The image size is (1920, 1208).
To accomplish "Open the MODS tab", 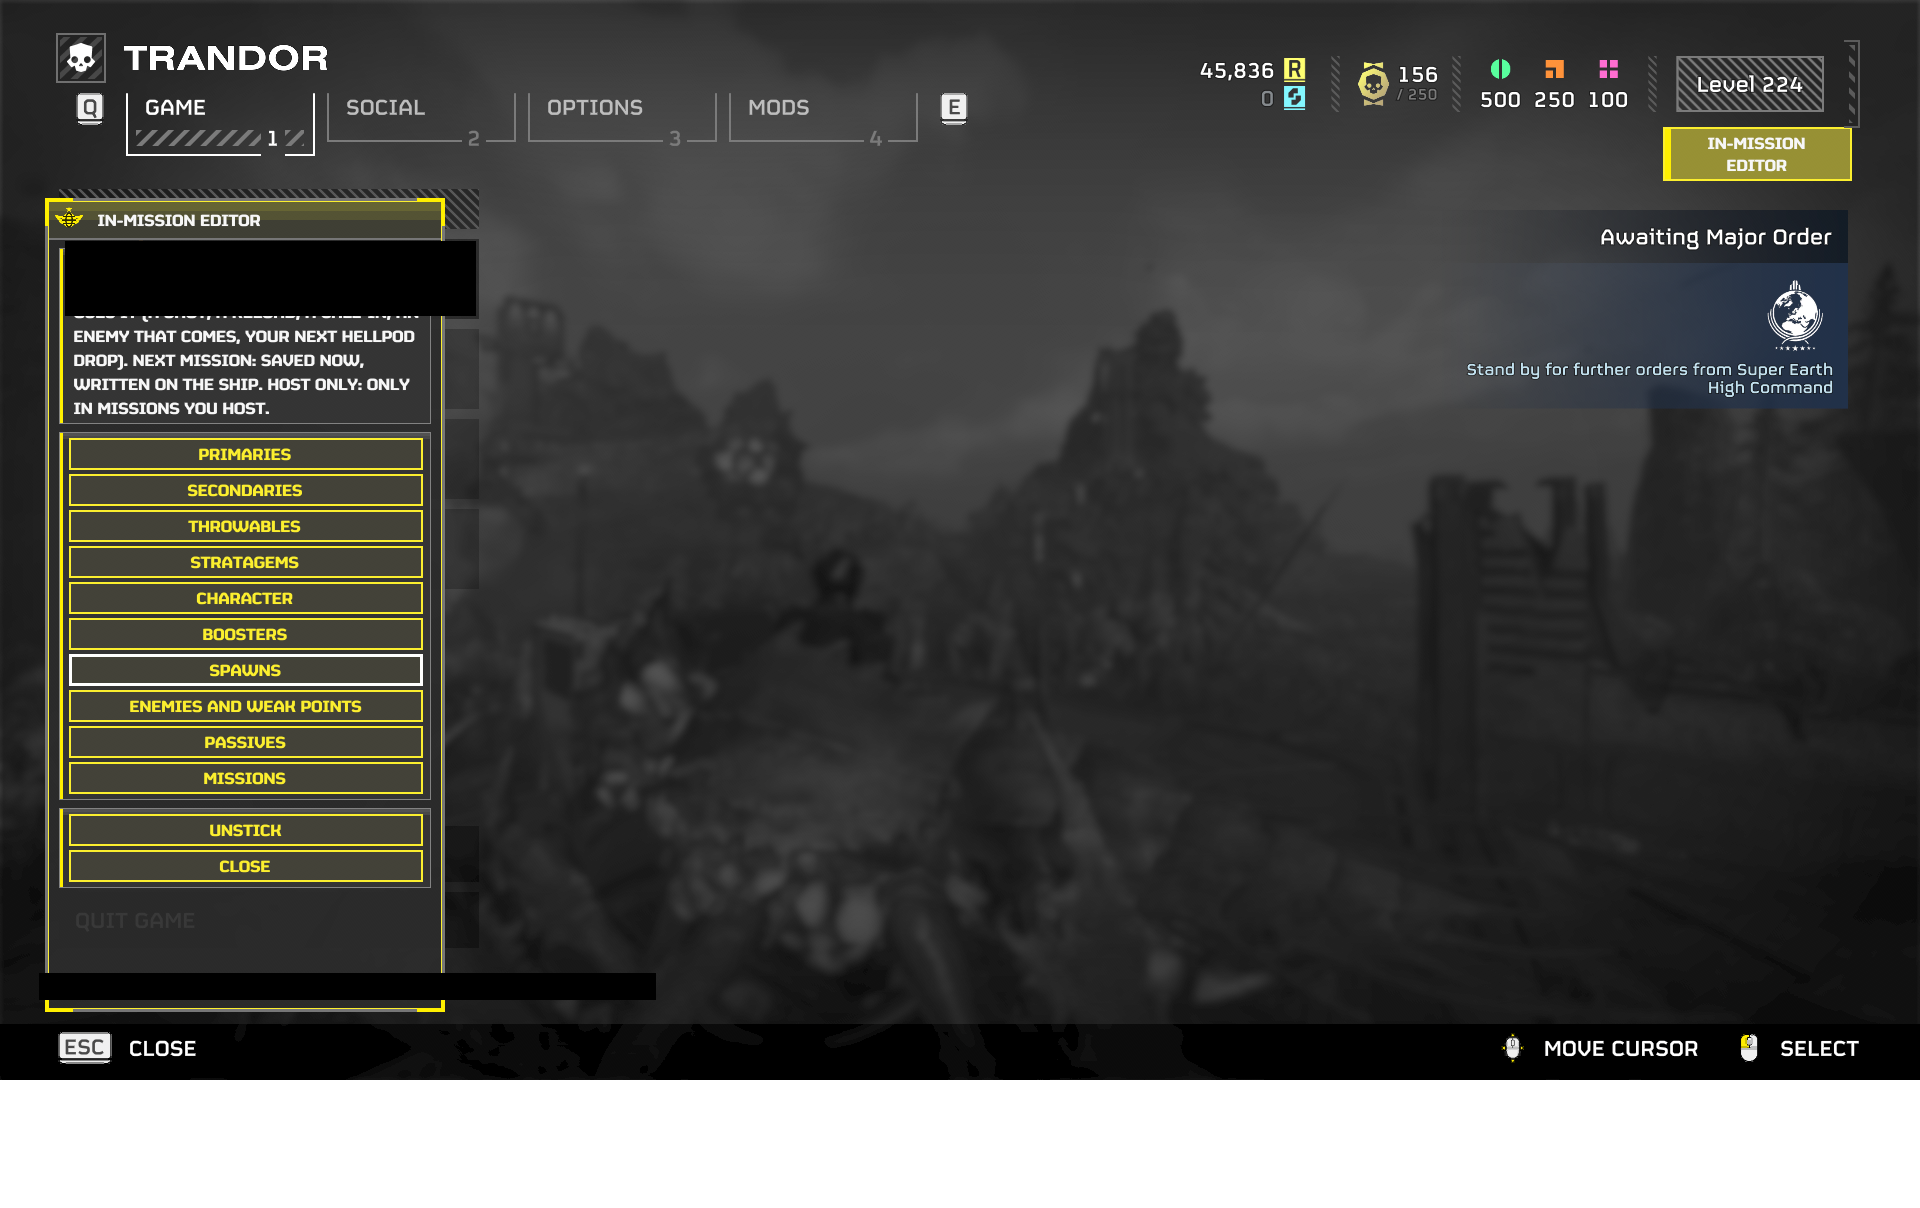I will 823,118.
